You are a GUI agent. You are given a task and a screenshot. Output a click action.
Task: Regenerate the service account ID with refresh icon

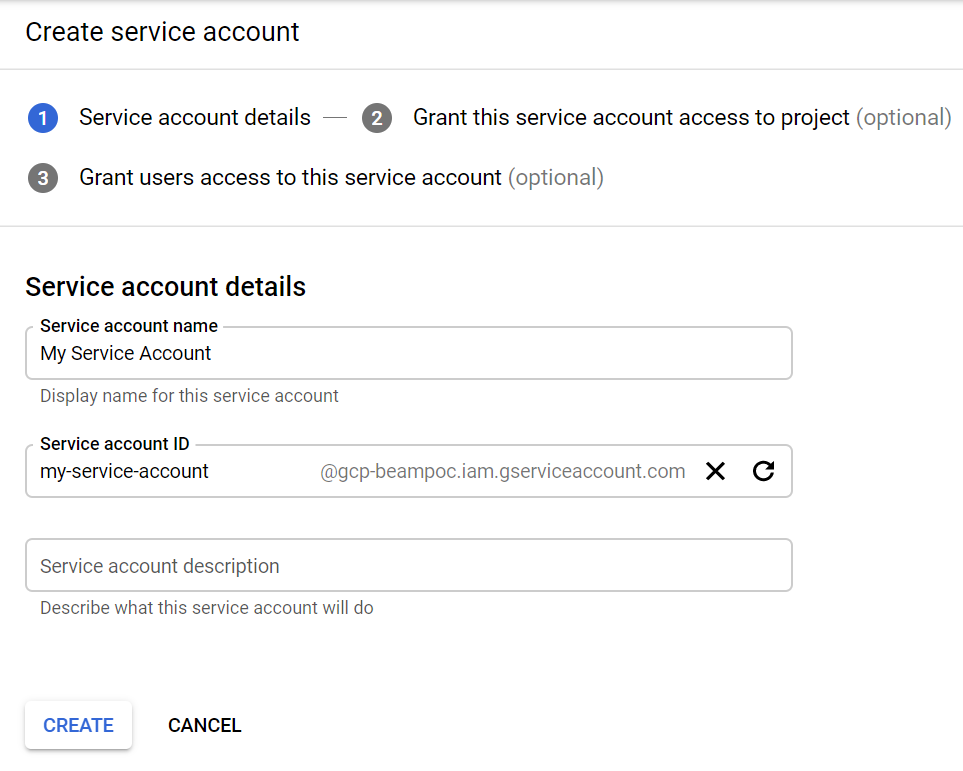[x=763, y=471]
